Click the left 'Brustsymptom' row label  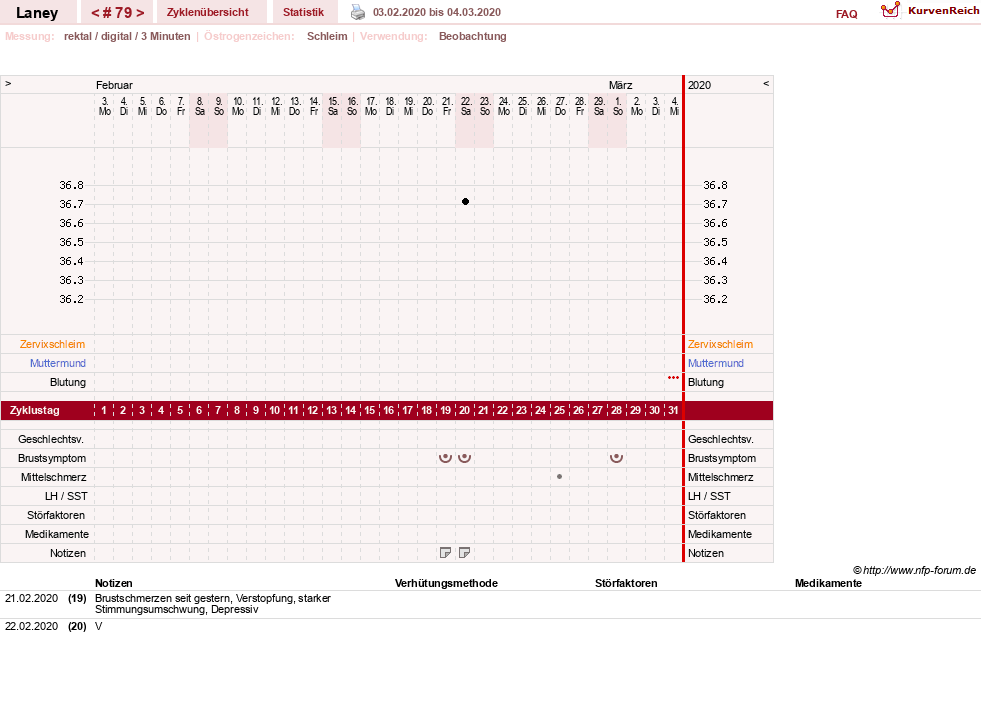pos(52,458)
